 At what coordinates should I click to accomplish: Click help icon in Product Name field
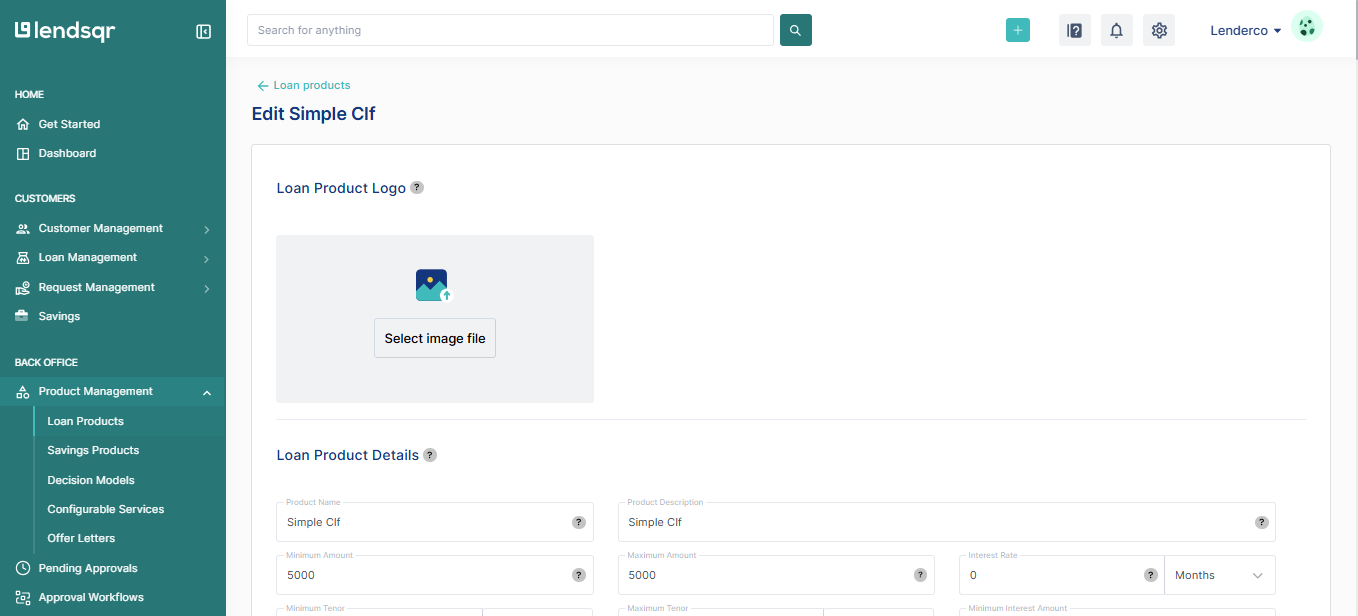pyautogui.click(x=578, y=522)
